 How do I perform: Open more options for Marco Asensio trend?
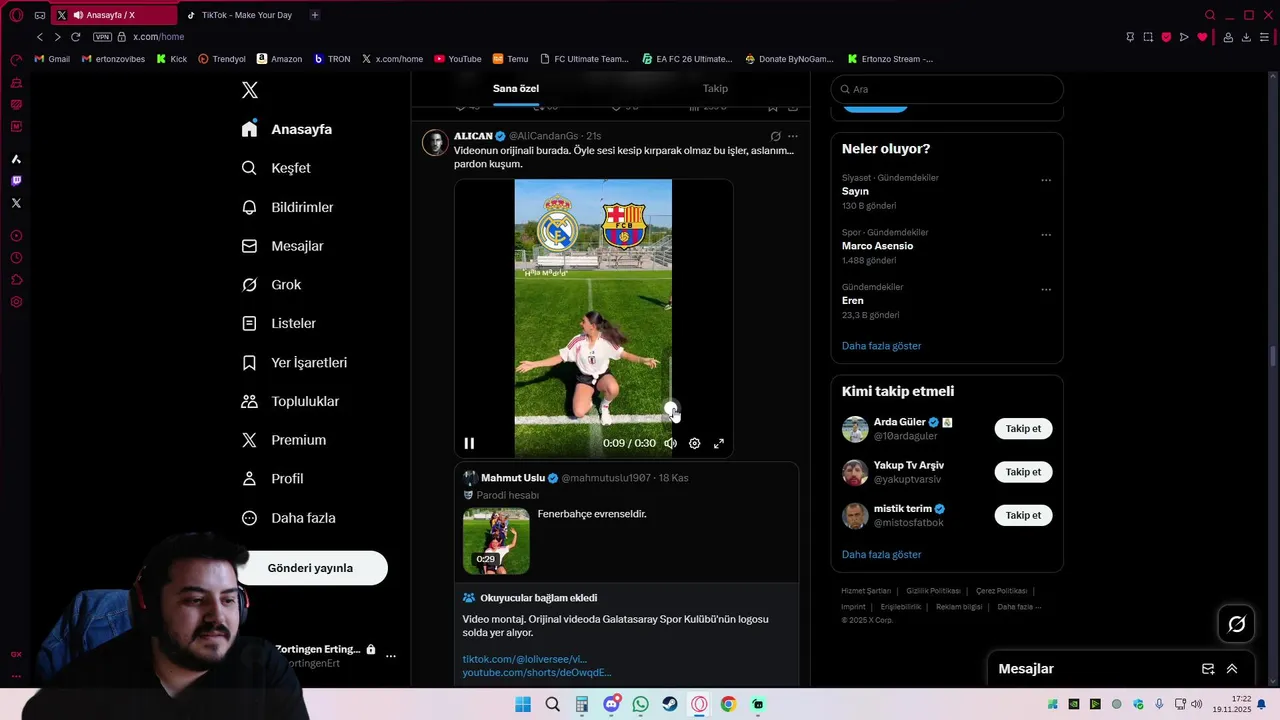click(1046, 235)
